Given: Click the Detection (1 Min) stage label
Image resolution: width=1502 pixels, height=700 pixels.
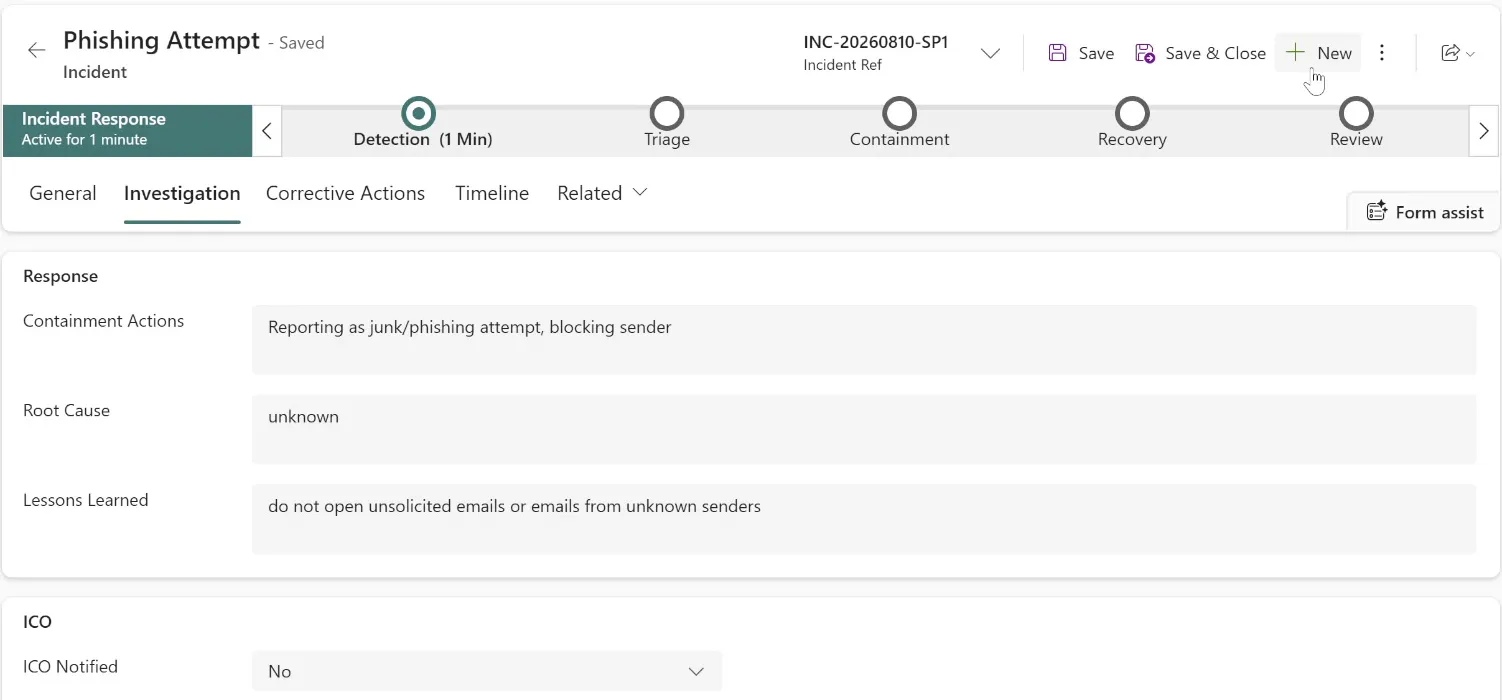Looking at the screenshot, I should click(423, 139).
